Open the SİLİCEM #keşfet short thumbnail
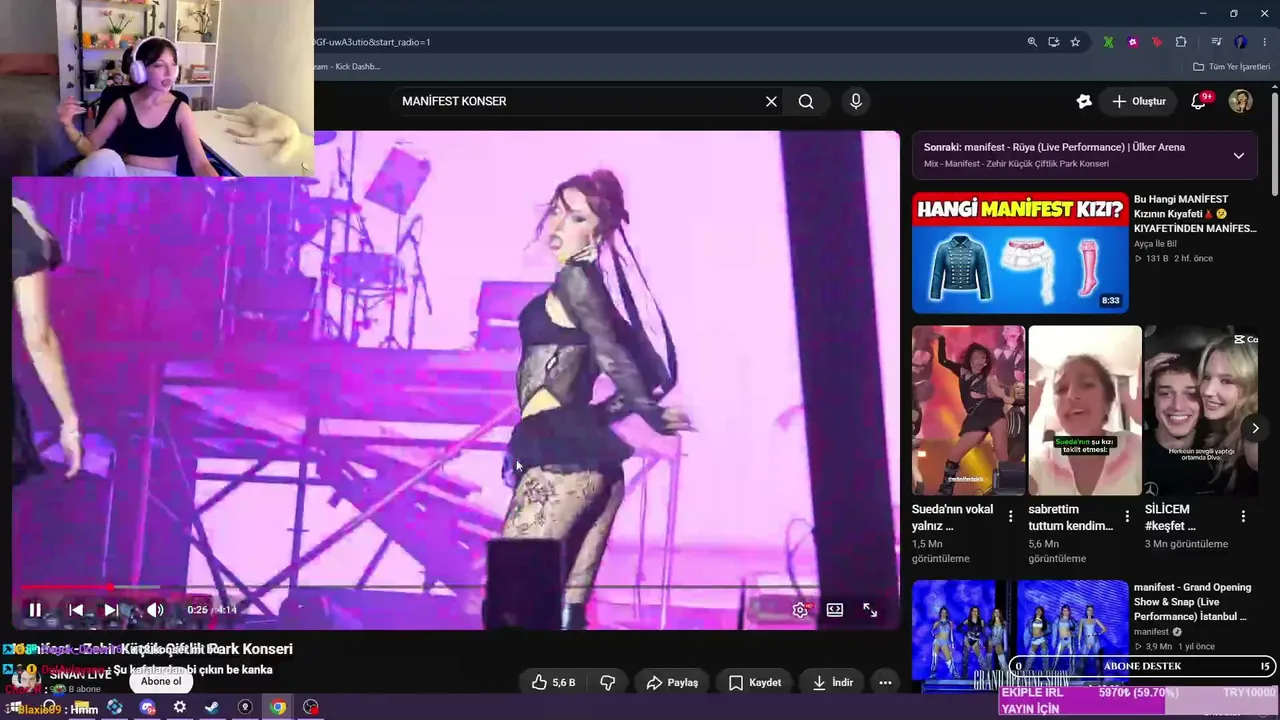The height and width of the screenshot is (720, 1280). click(1201, 410)
